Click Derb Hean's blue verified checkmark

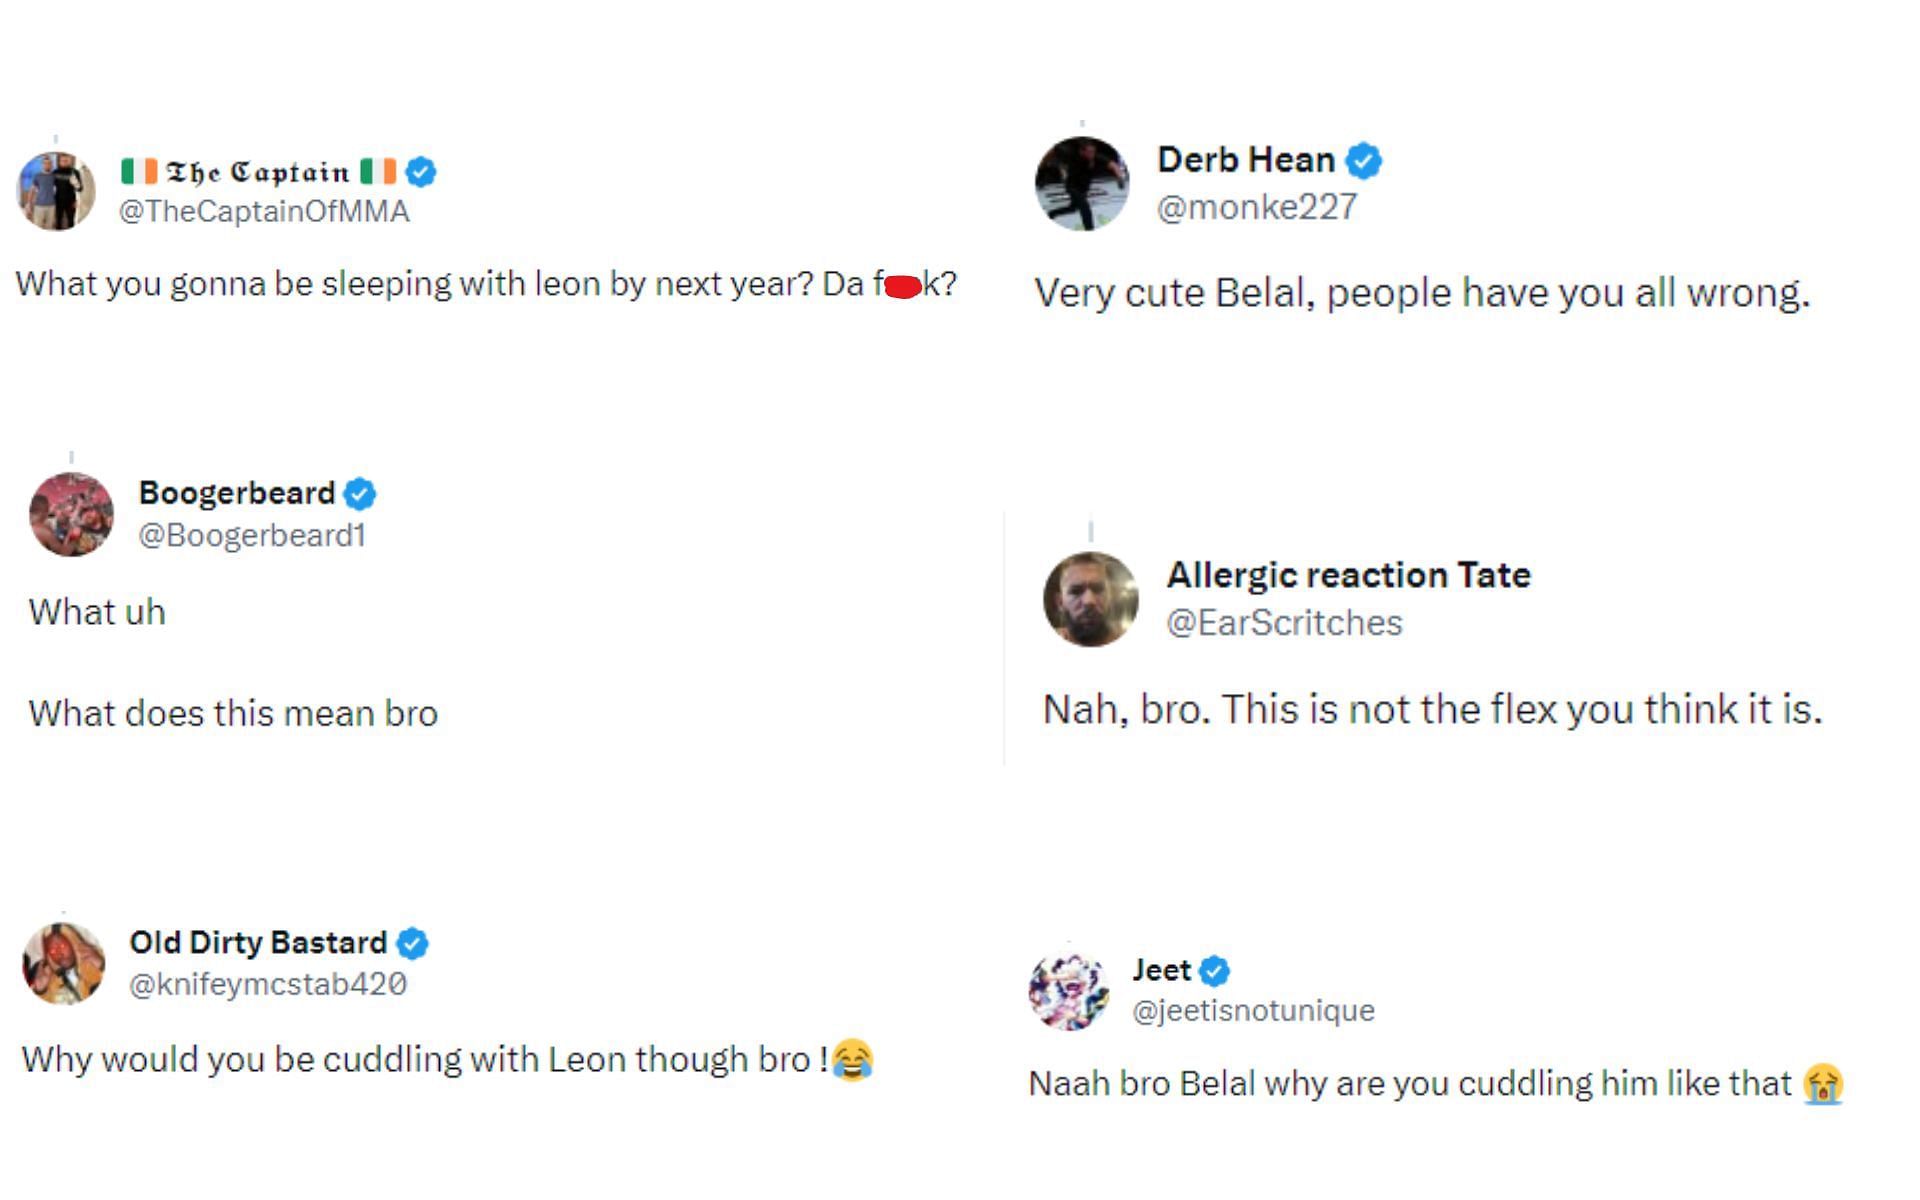(x=1363, y=161)
